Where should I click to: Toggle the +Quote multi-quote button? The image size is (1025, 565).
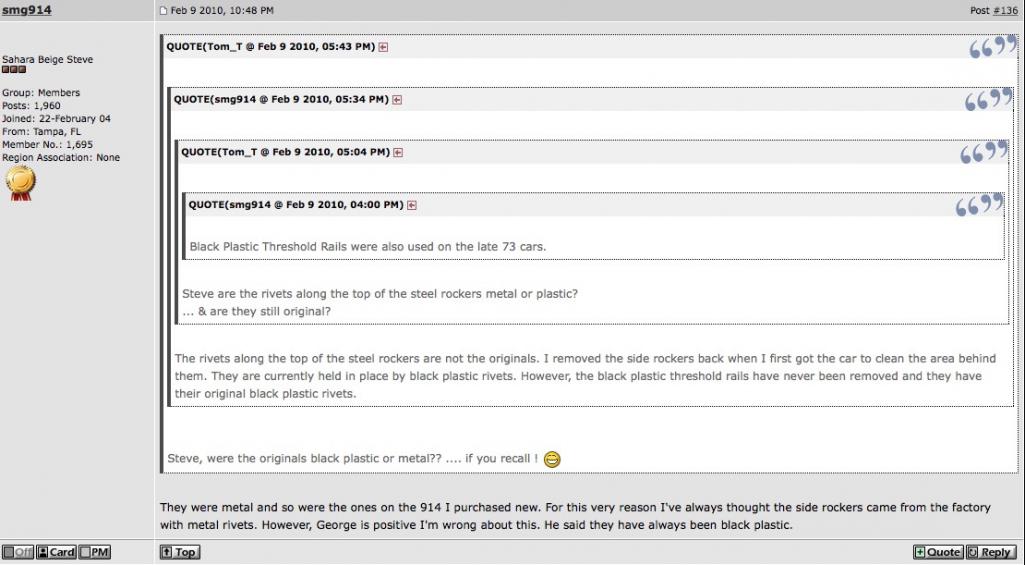point(938,552)
